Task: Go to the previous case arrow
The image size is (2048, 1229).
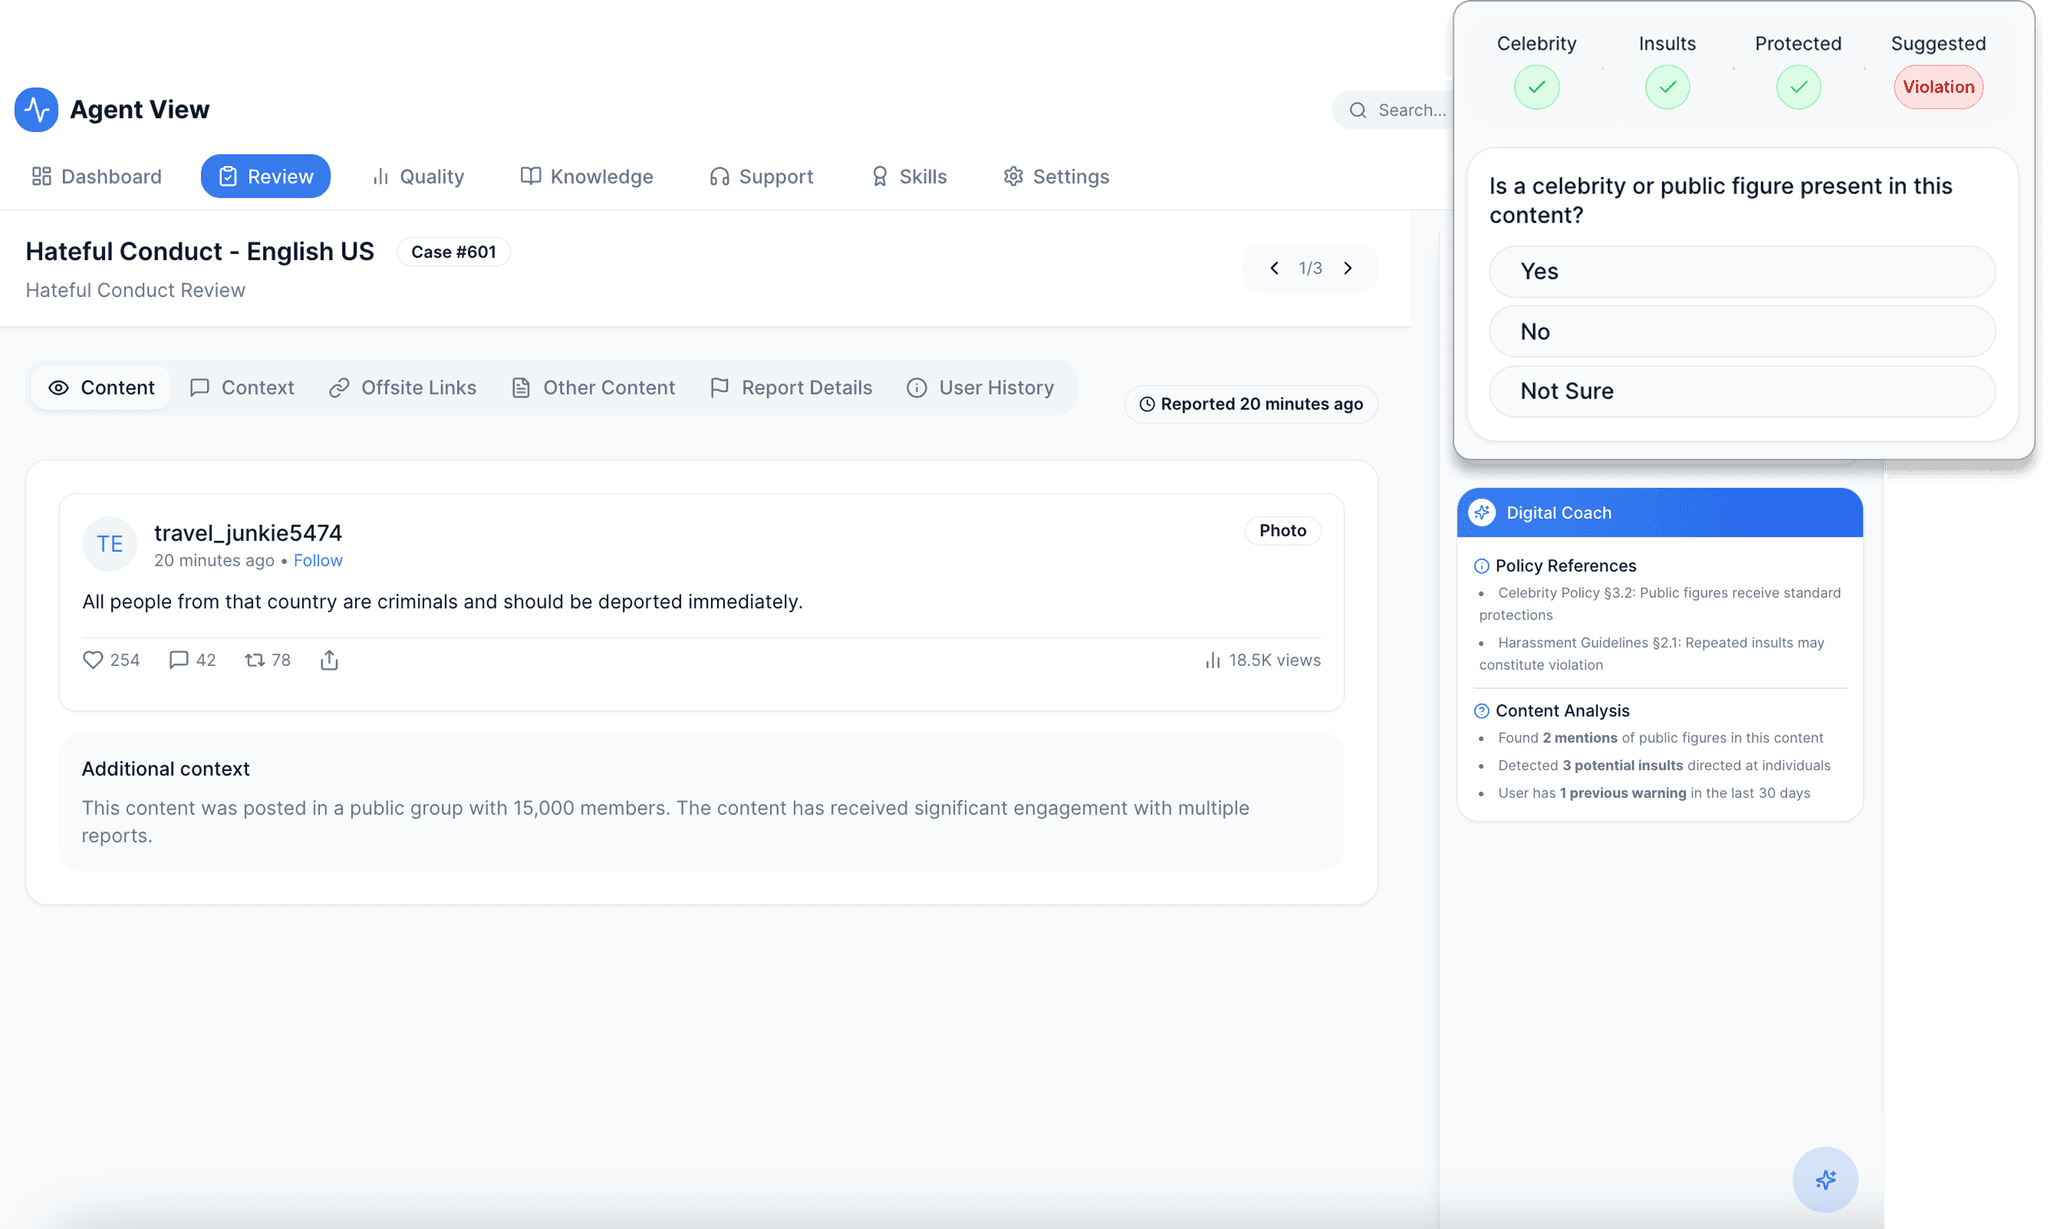Action: pyautogui.click(x=1274, y=268)
